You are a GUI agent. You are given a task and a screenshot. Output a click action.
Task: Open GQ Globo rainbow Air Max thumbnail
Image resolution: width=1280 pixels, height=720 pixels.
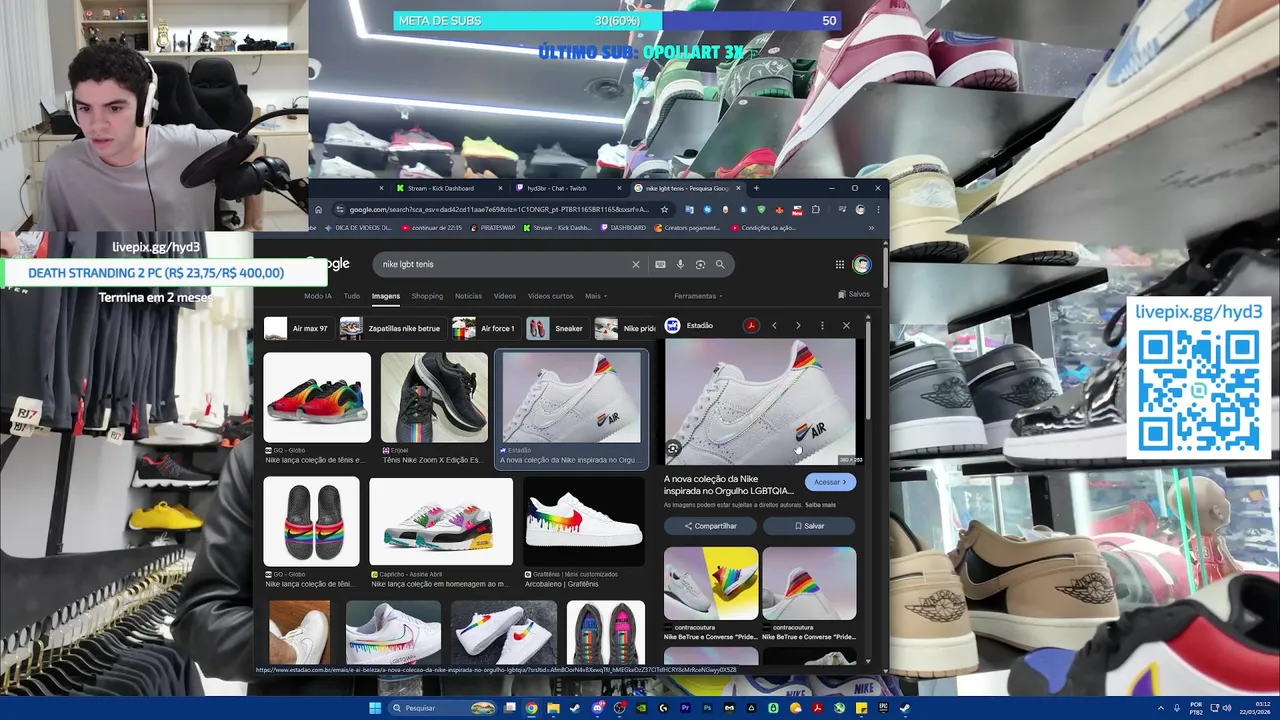317,398
